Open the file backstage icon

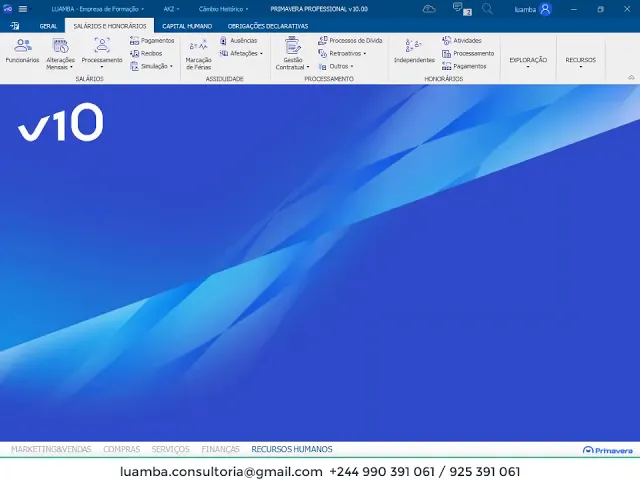[x=15, y=26]
